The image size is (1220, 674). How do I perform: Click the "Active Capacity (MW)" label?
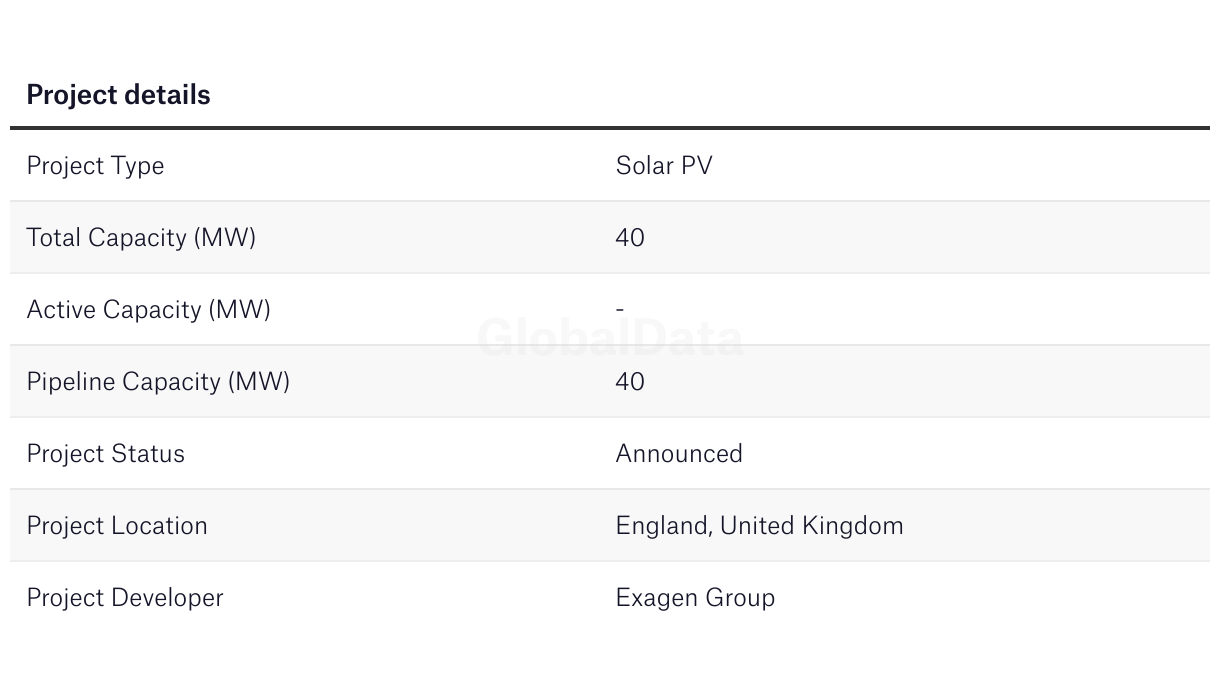click(x=148, y=310)
